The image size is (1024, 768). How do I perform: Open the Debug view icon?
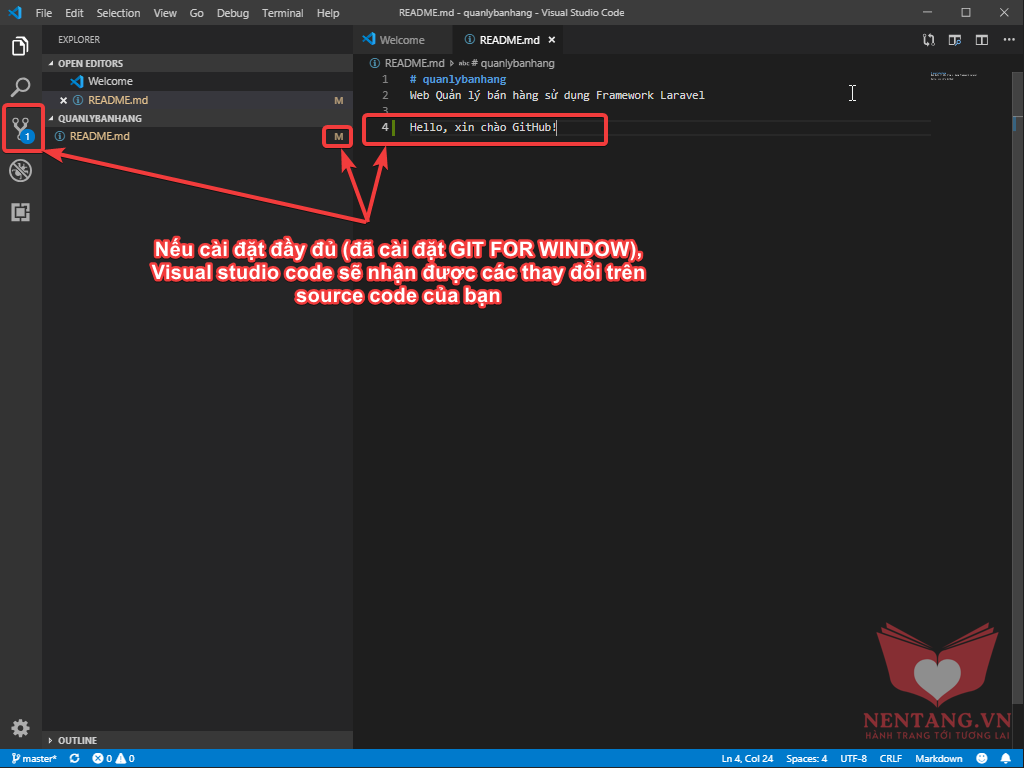pyautogui.click(x=20, y=170)
